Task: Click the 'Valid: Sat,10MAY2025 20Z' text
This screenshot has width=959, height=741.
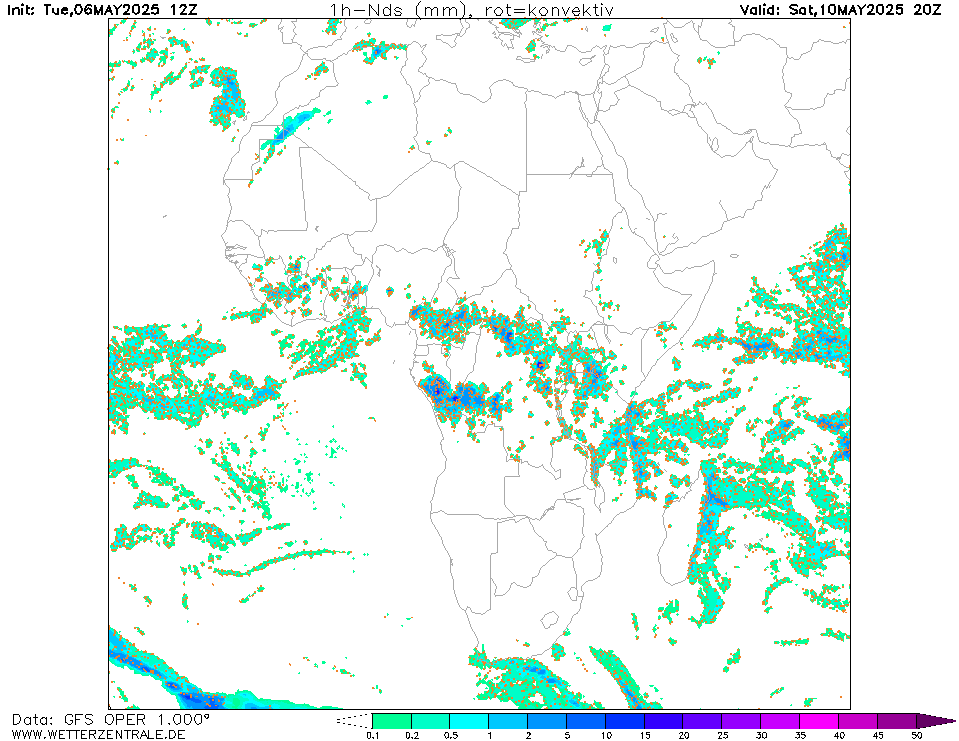Action: point(840,10)
